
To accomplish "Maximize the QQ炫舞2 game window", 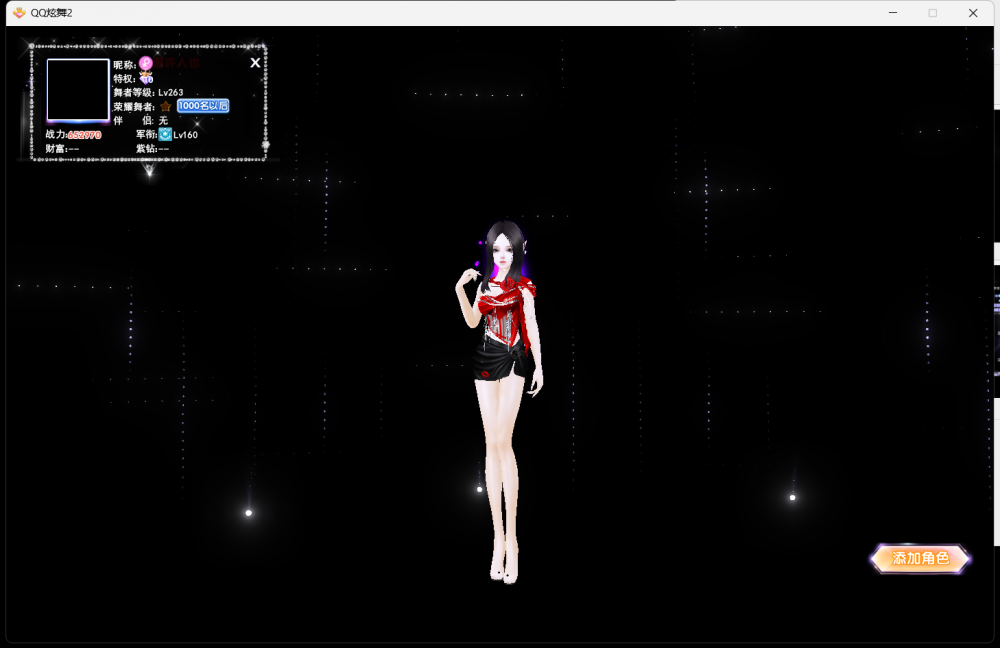I will [932, 13].
